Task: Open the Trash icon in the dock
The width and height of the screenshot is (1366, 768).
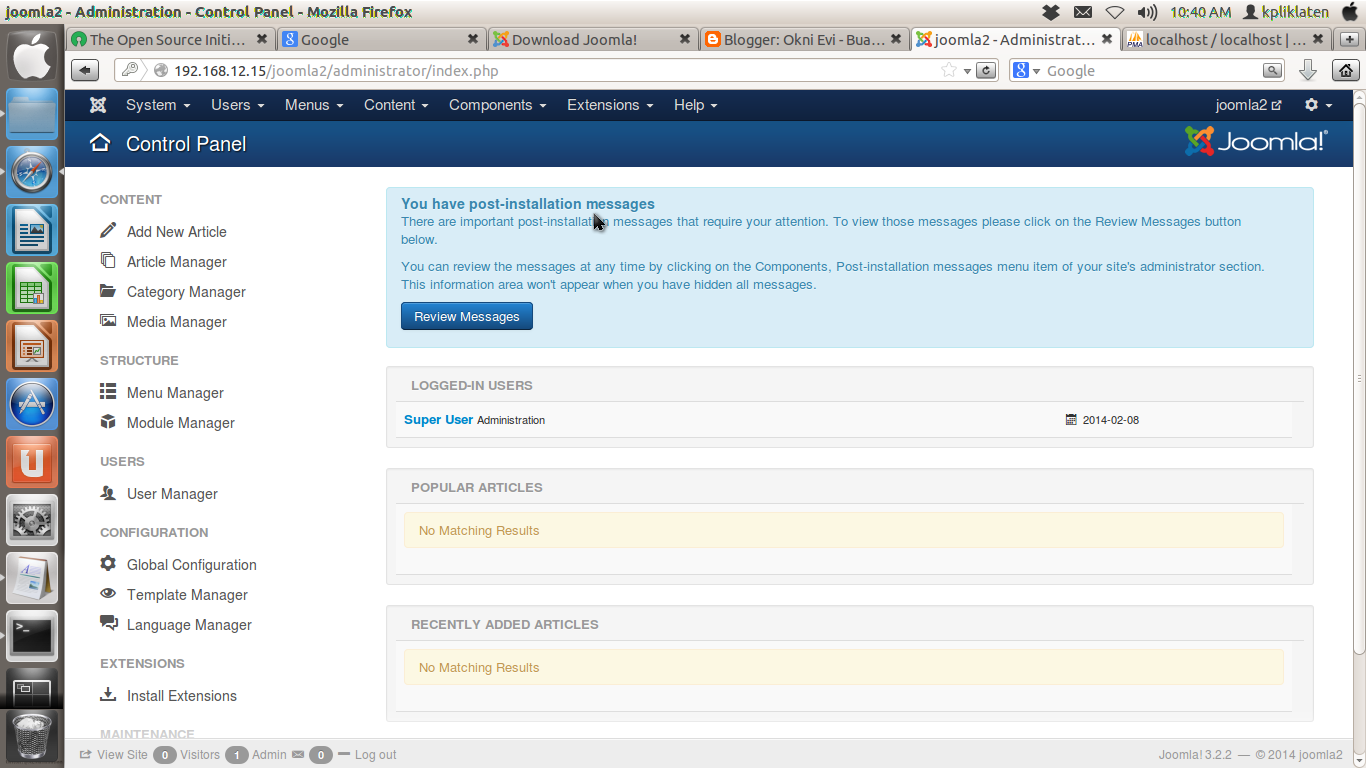Action: click(32, 735)
